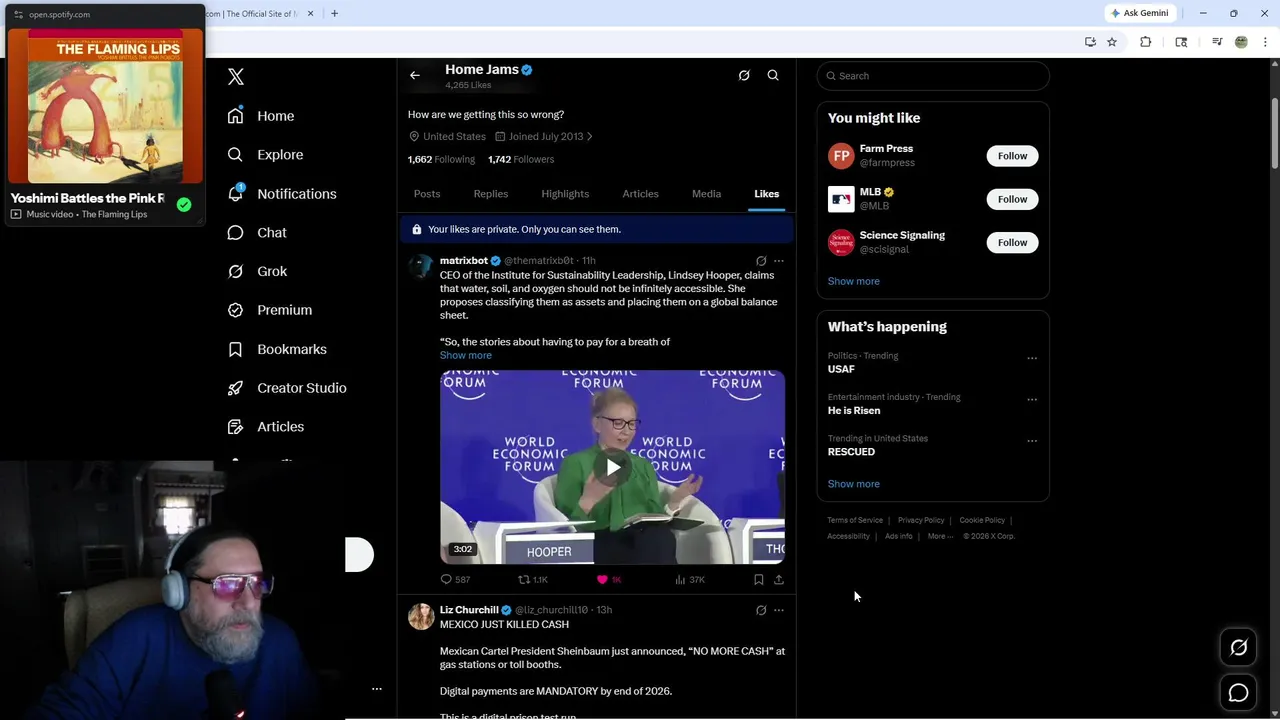Bookmark the matrixbot post
This screenshot has height=720, width=1280.
tap(759, 579)
